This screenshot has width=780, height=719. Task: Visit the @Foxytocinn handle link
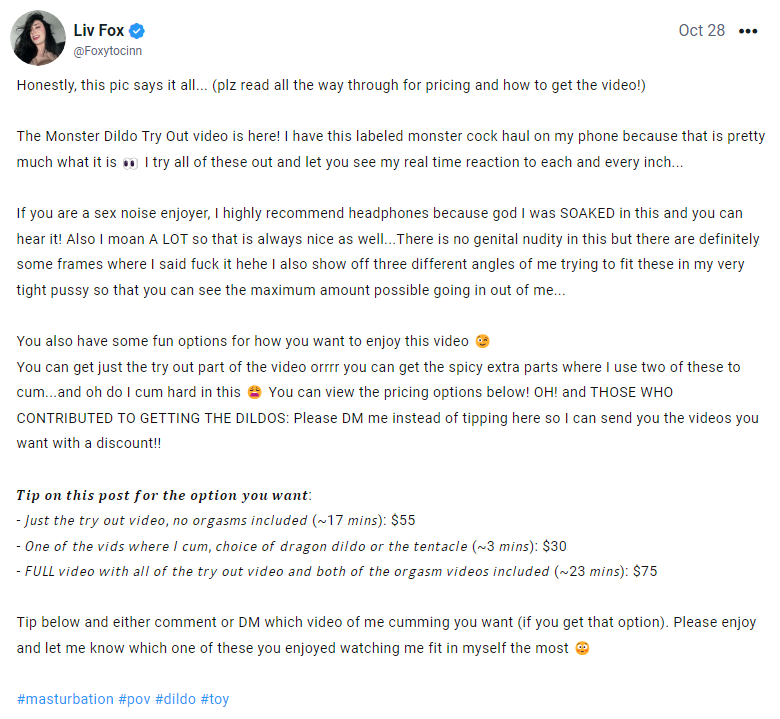pos(107,51)
